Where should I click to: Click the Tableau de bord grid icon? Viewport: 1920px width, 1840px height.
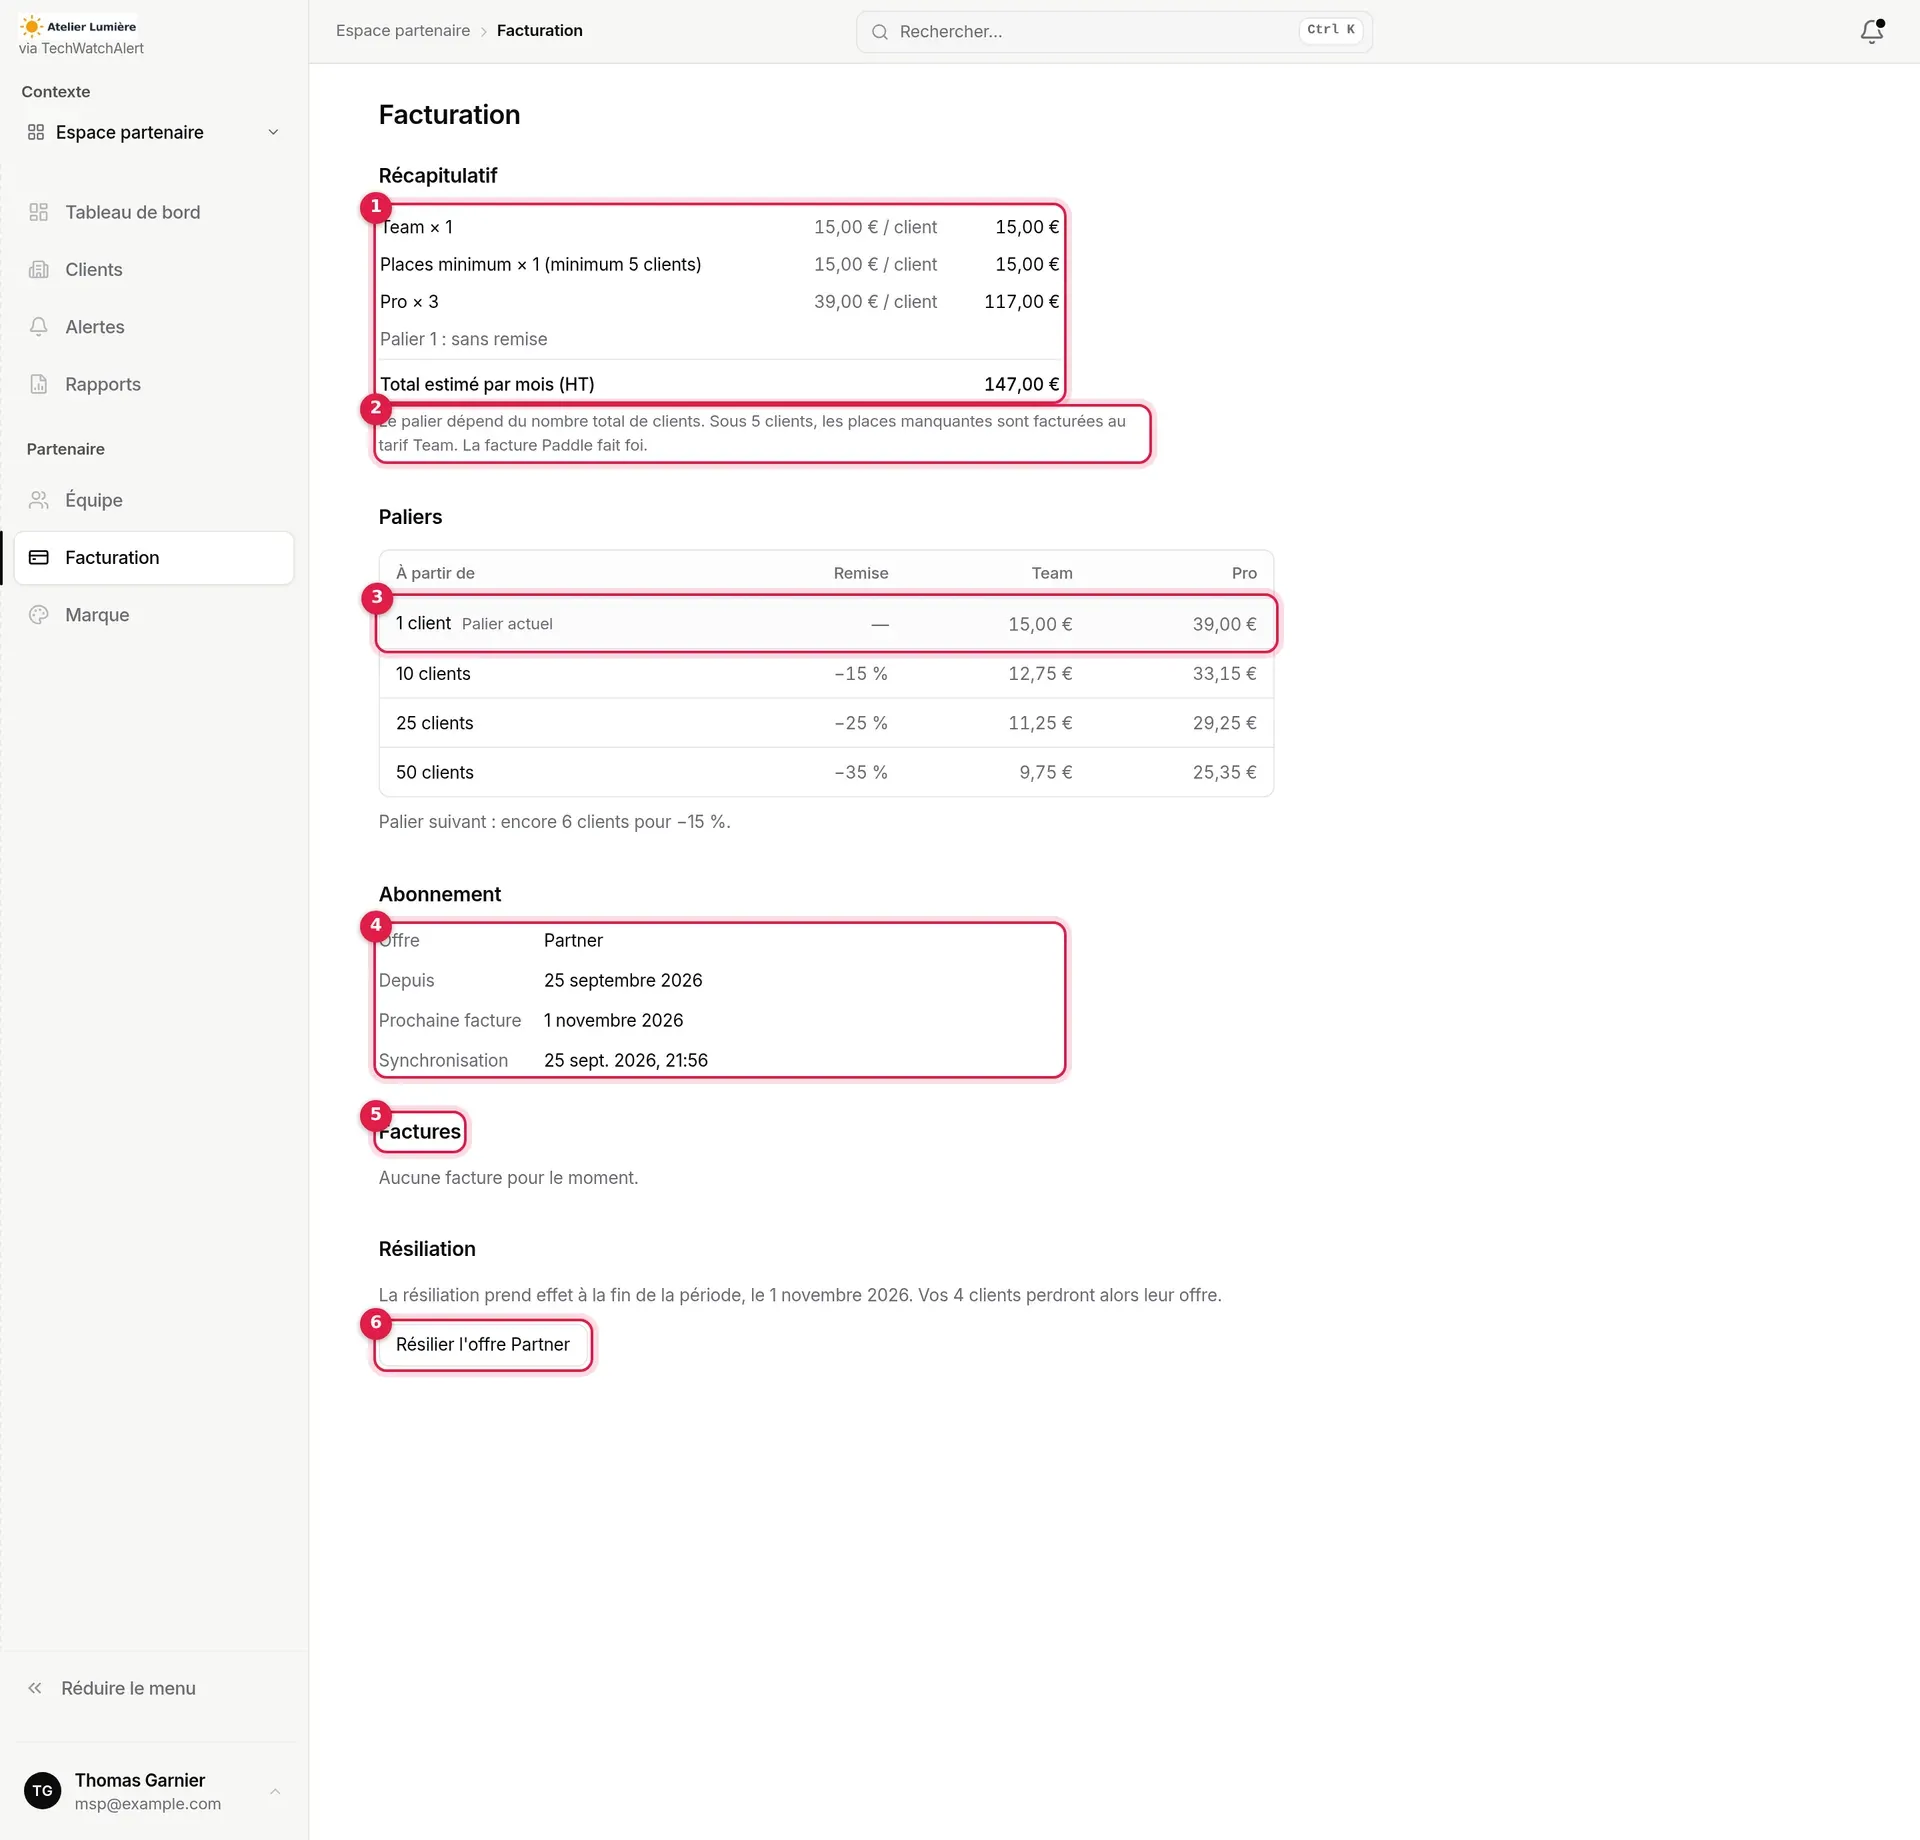(x=39, y=212)
